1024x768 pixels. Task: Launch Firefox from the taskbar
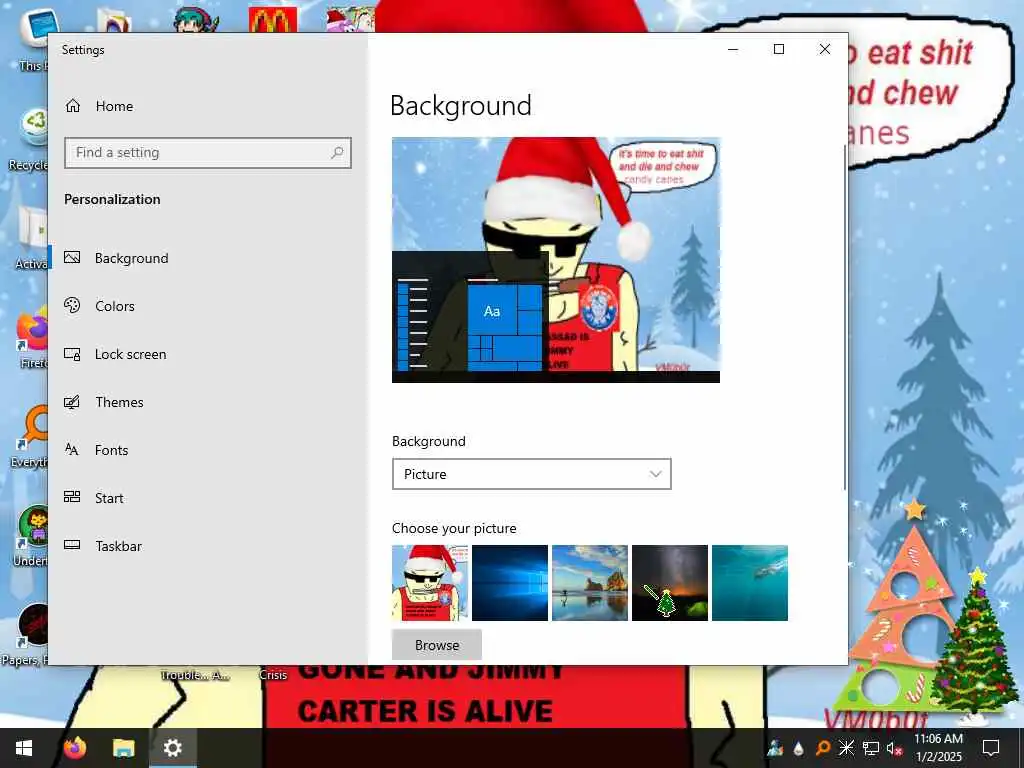point(75,748)
